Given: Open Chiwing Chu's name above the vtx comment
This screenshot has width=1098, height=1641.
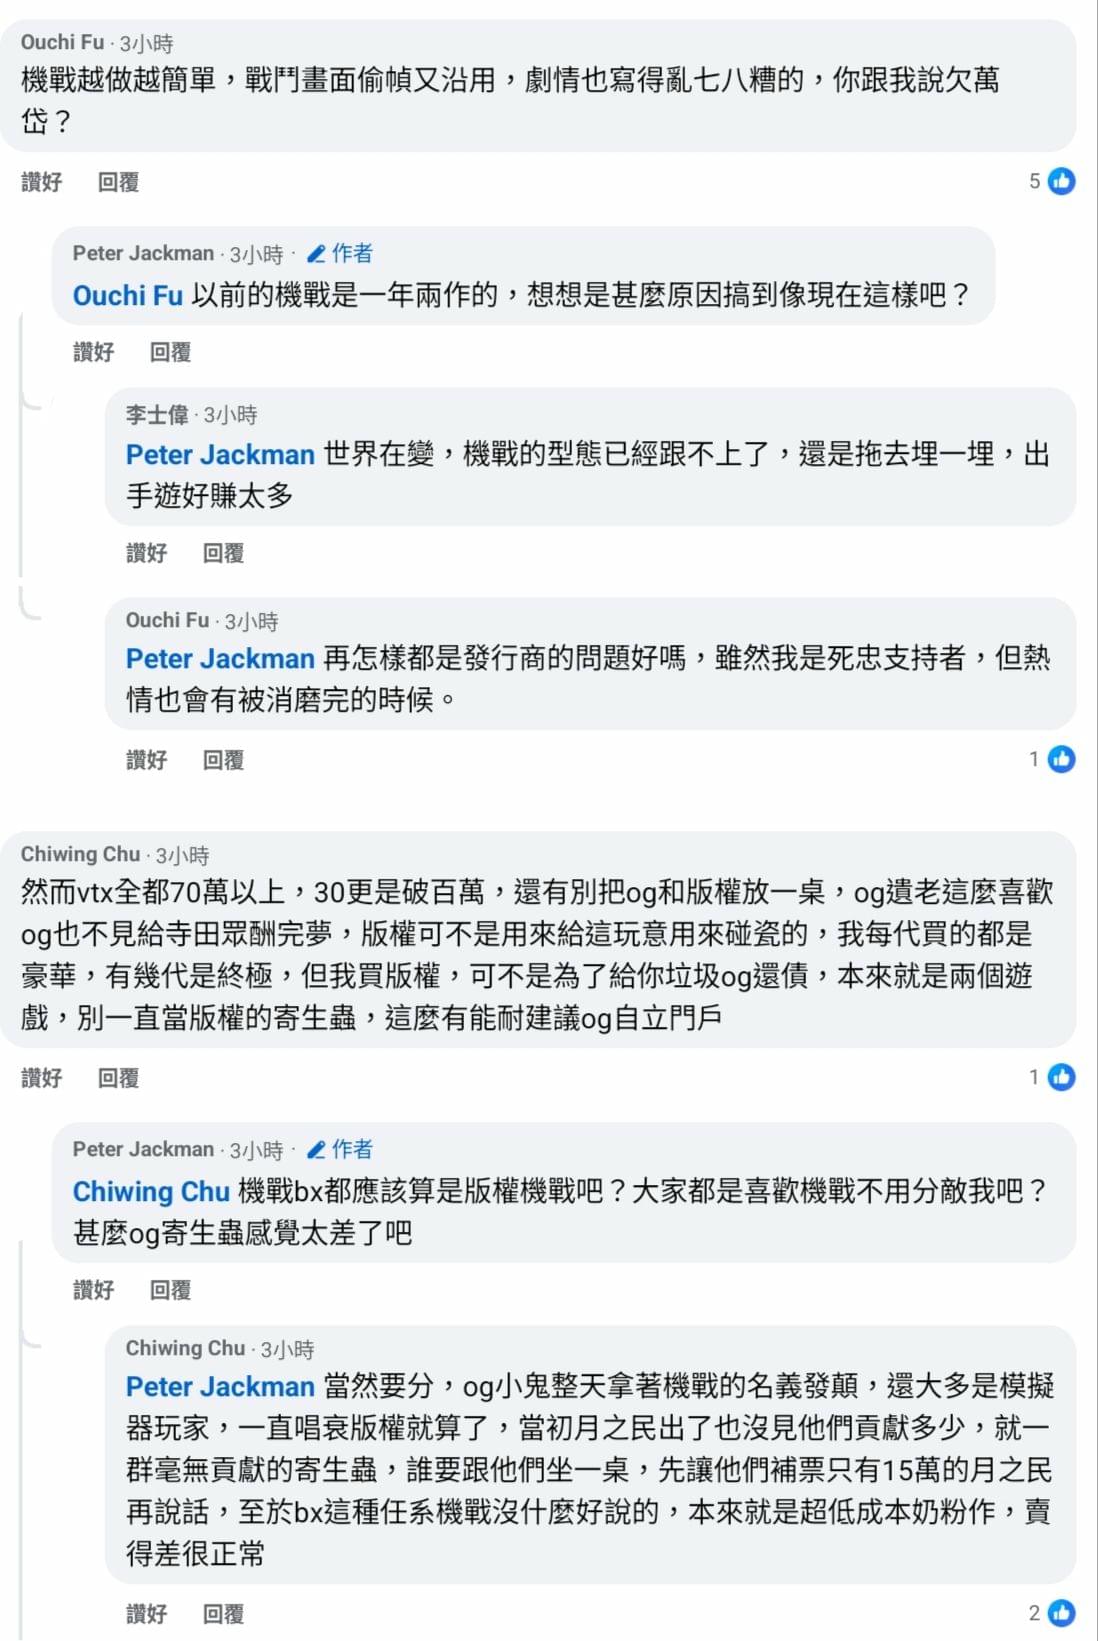Looking at the screenshot, I should [81, 855].
